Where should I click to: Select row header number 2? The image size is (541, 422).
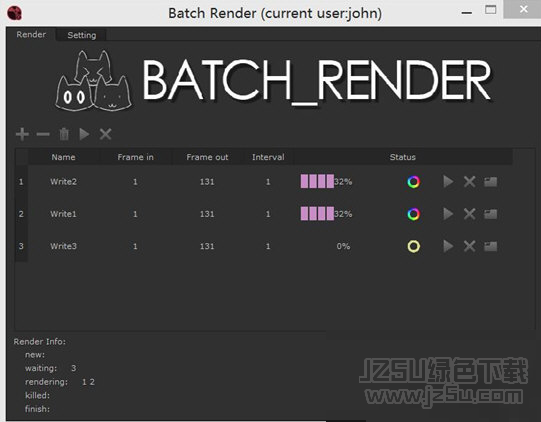click(x=21, y=214)
